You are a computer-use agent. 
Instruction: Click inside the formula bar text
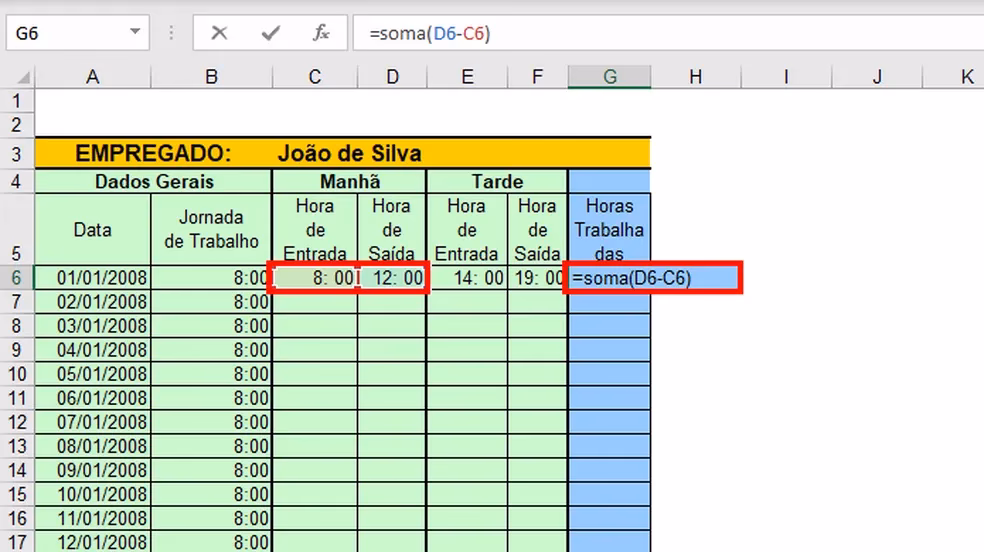click(x=430, y=33)
